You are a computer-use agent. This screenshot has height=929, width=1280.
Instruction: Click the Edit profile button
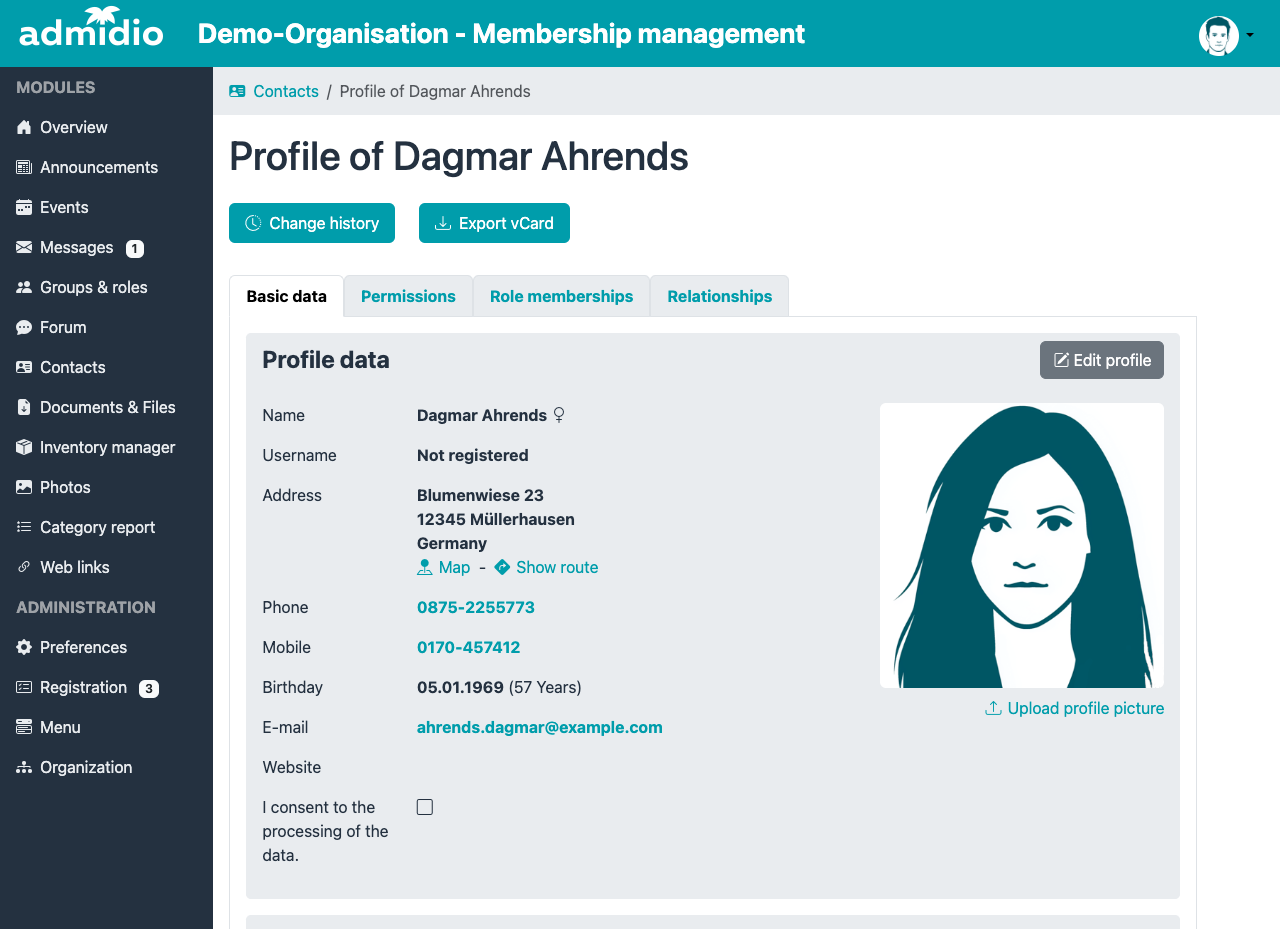coord(1102,360)
